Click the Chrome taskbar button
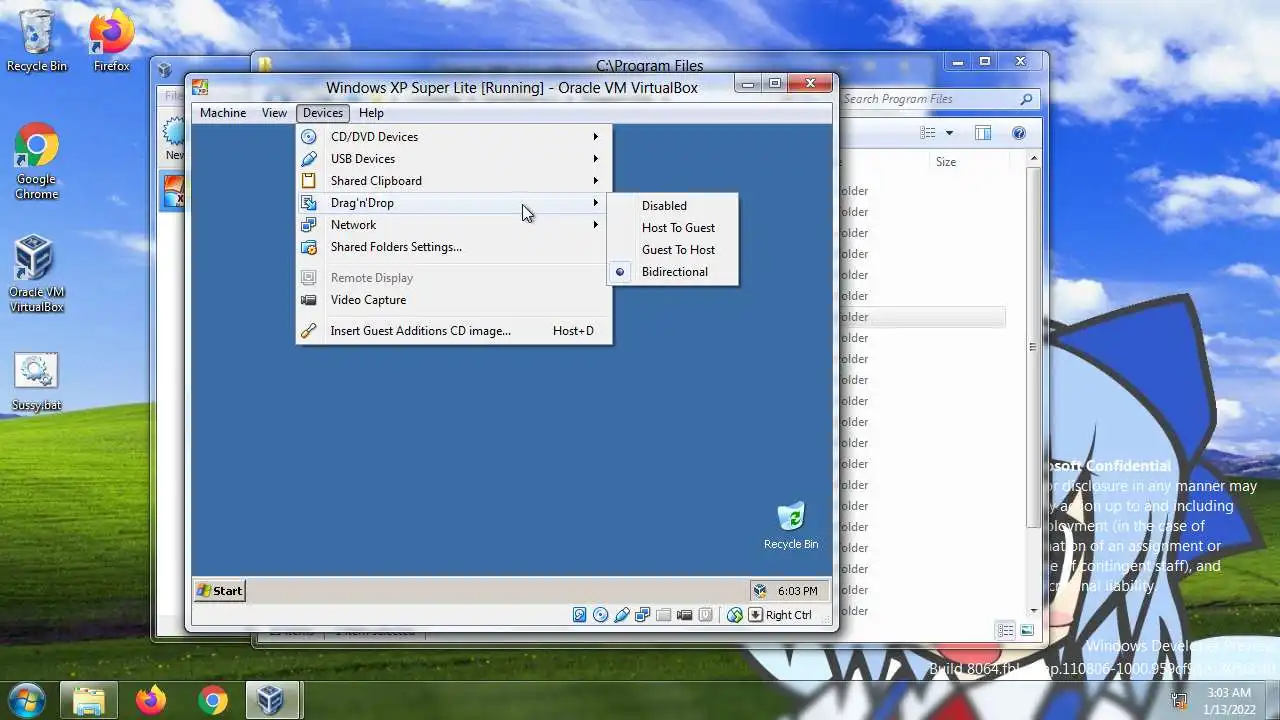 tap(212, 700)
